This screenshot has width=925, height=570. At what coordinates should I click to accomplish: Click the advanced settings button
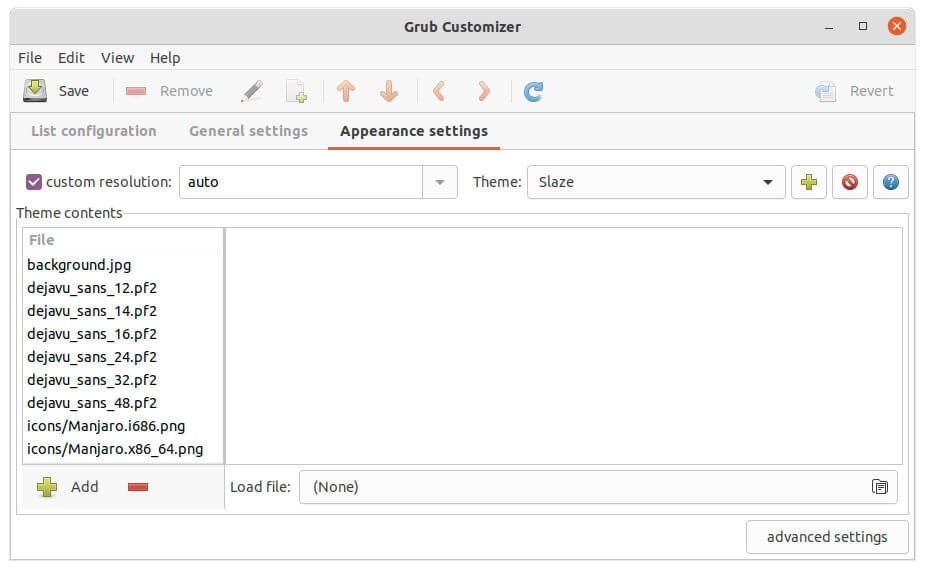(827, 537)
